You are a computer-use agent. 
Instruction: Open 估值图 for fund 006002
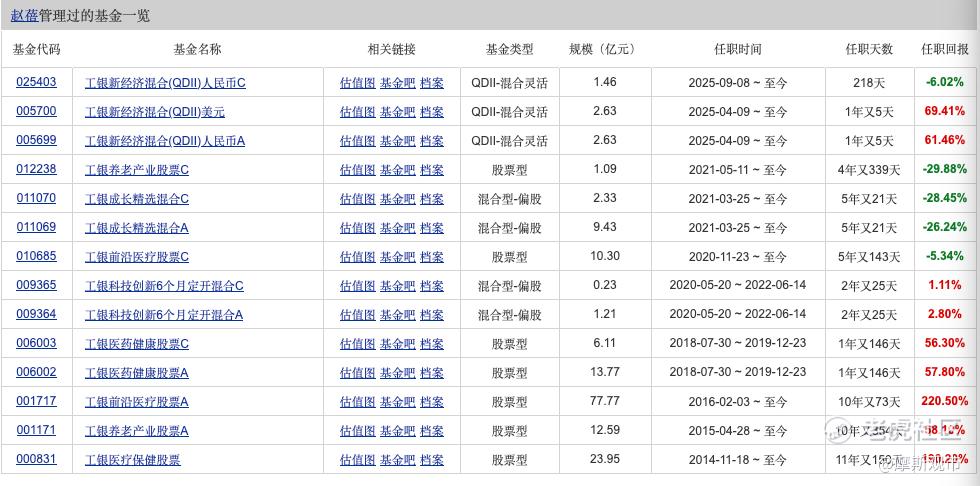tap(358, 373)
